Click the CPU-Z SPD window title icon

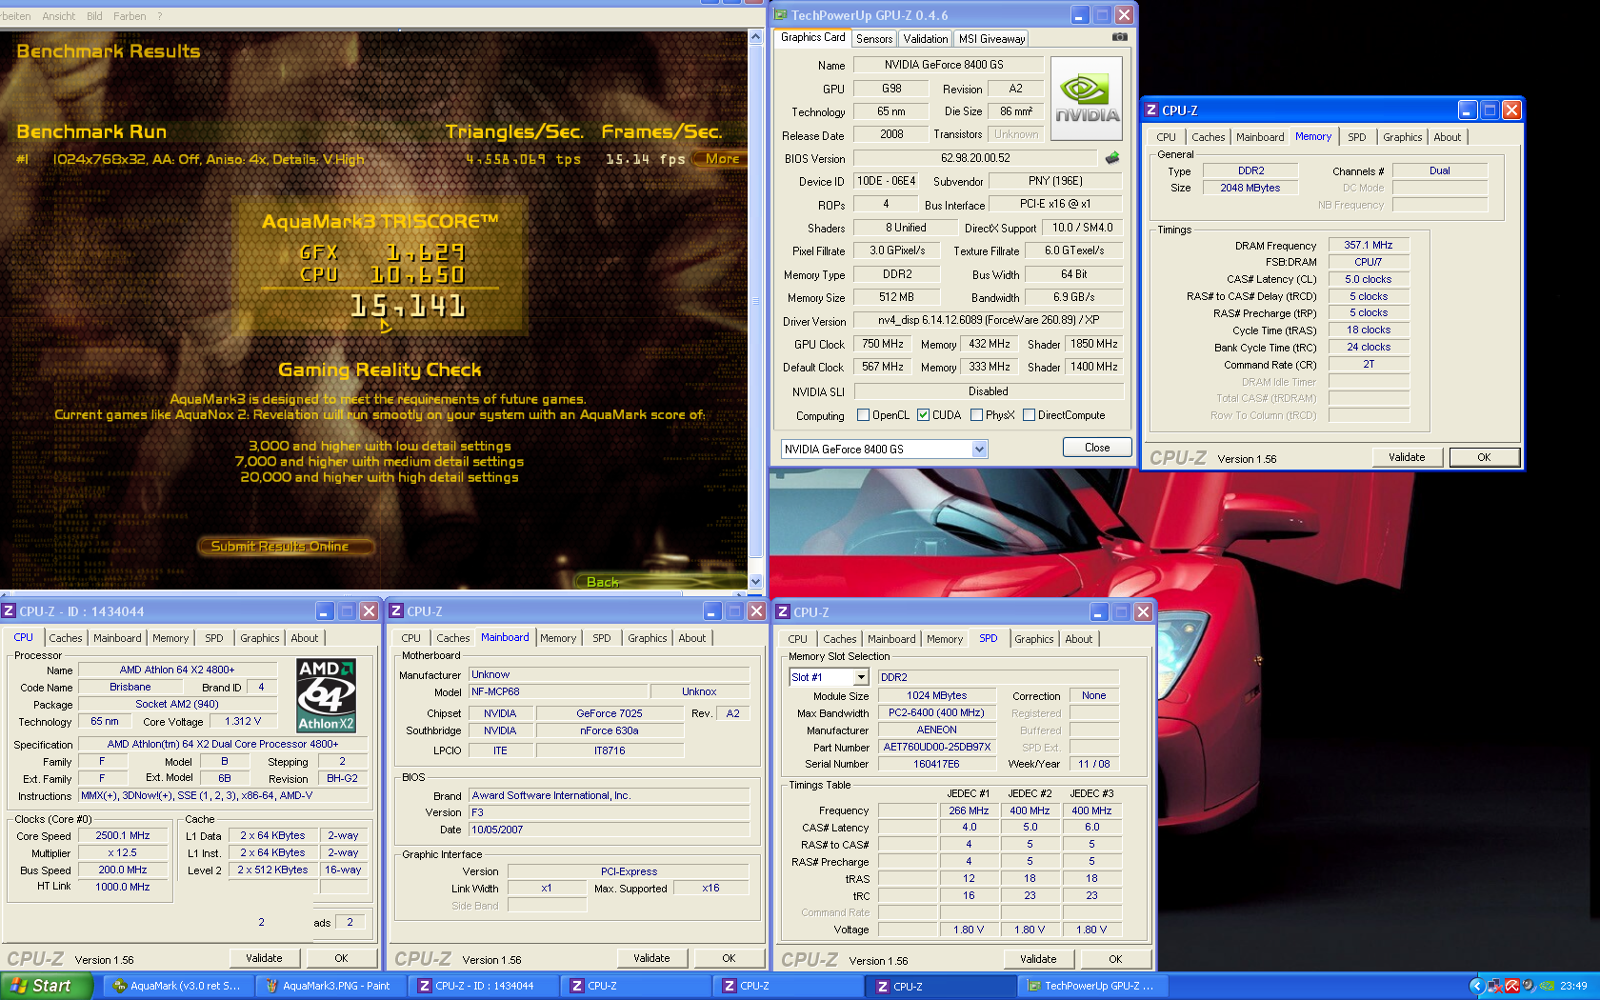pyautogui.click(x=783, y=612)
